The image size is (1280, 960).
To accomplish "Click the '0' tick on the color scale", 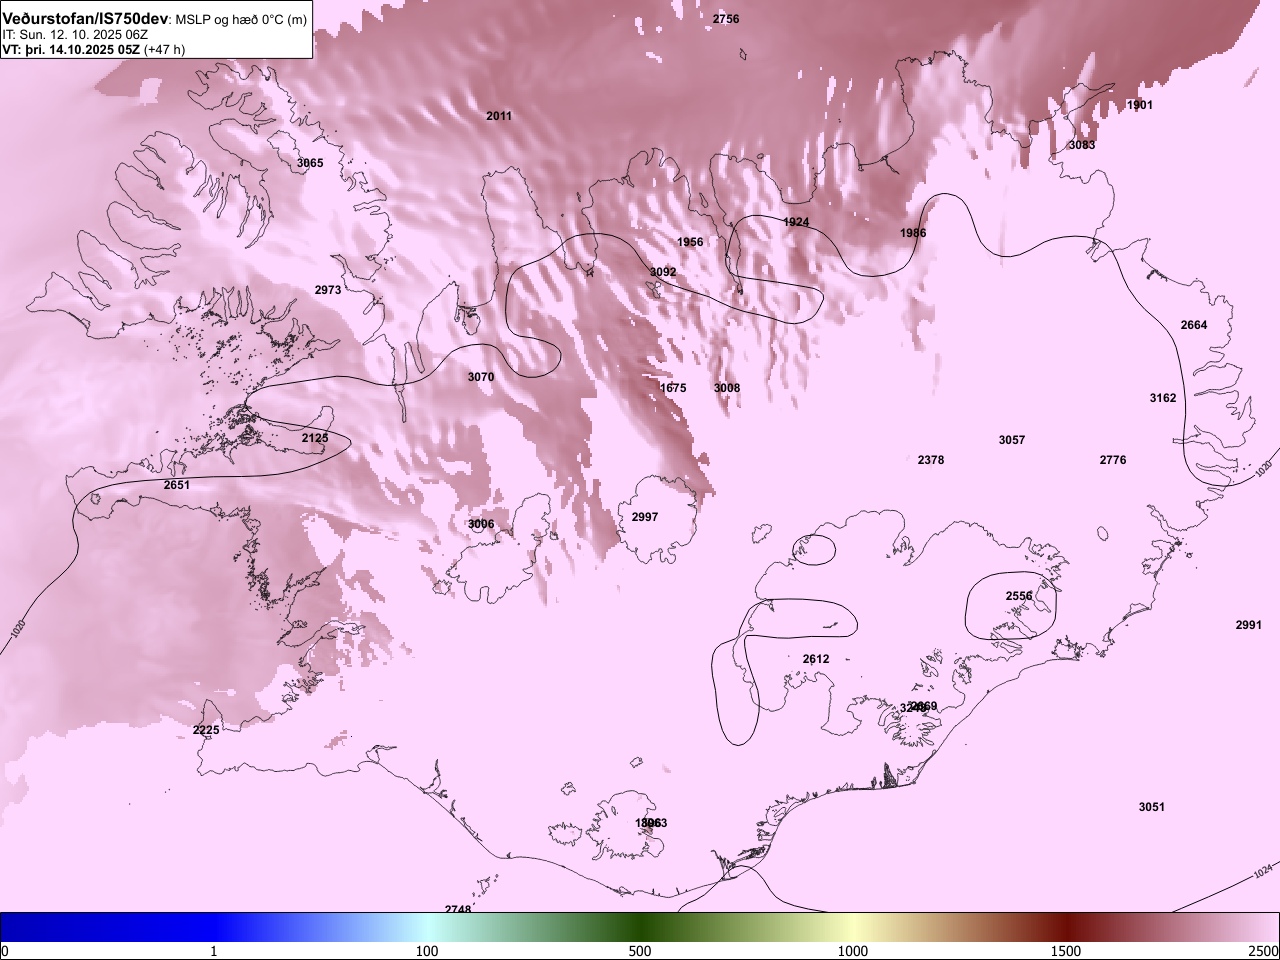I will [4, 950].
